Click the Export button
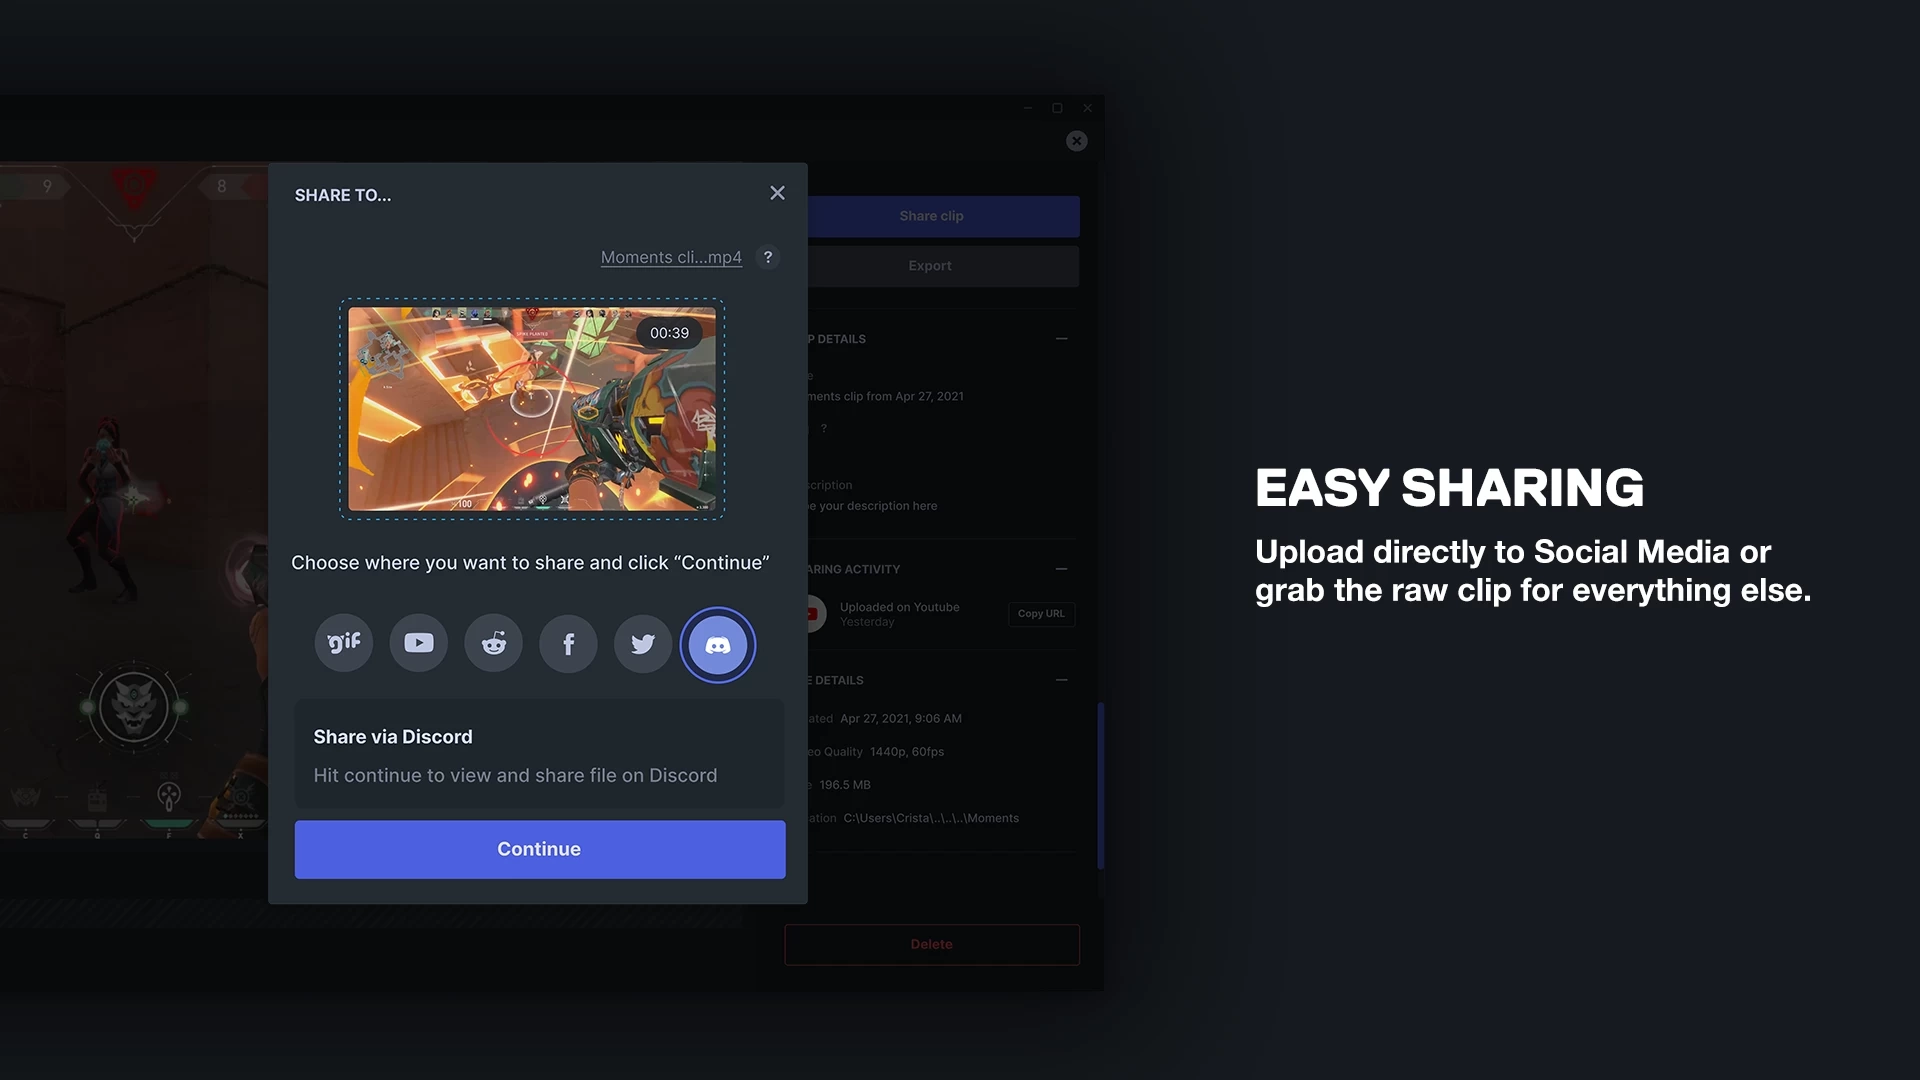 [931, 266]
